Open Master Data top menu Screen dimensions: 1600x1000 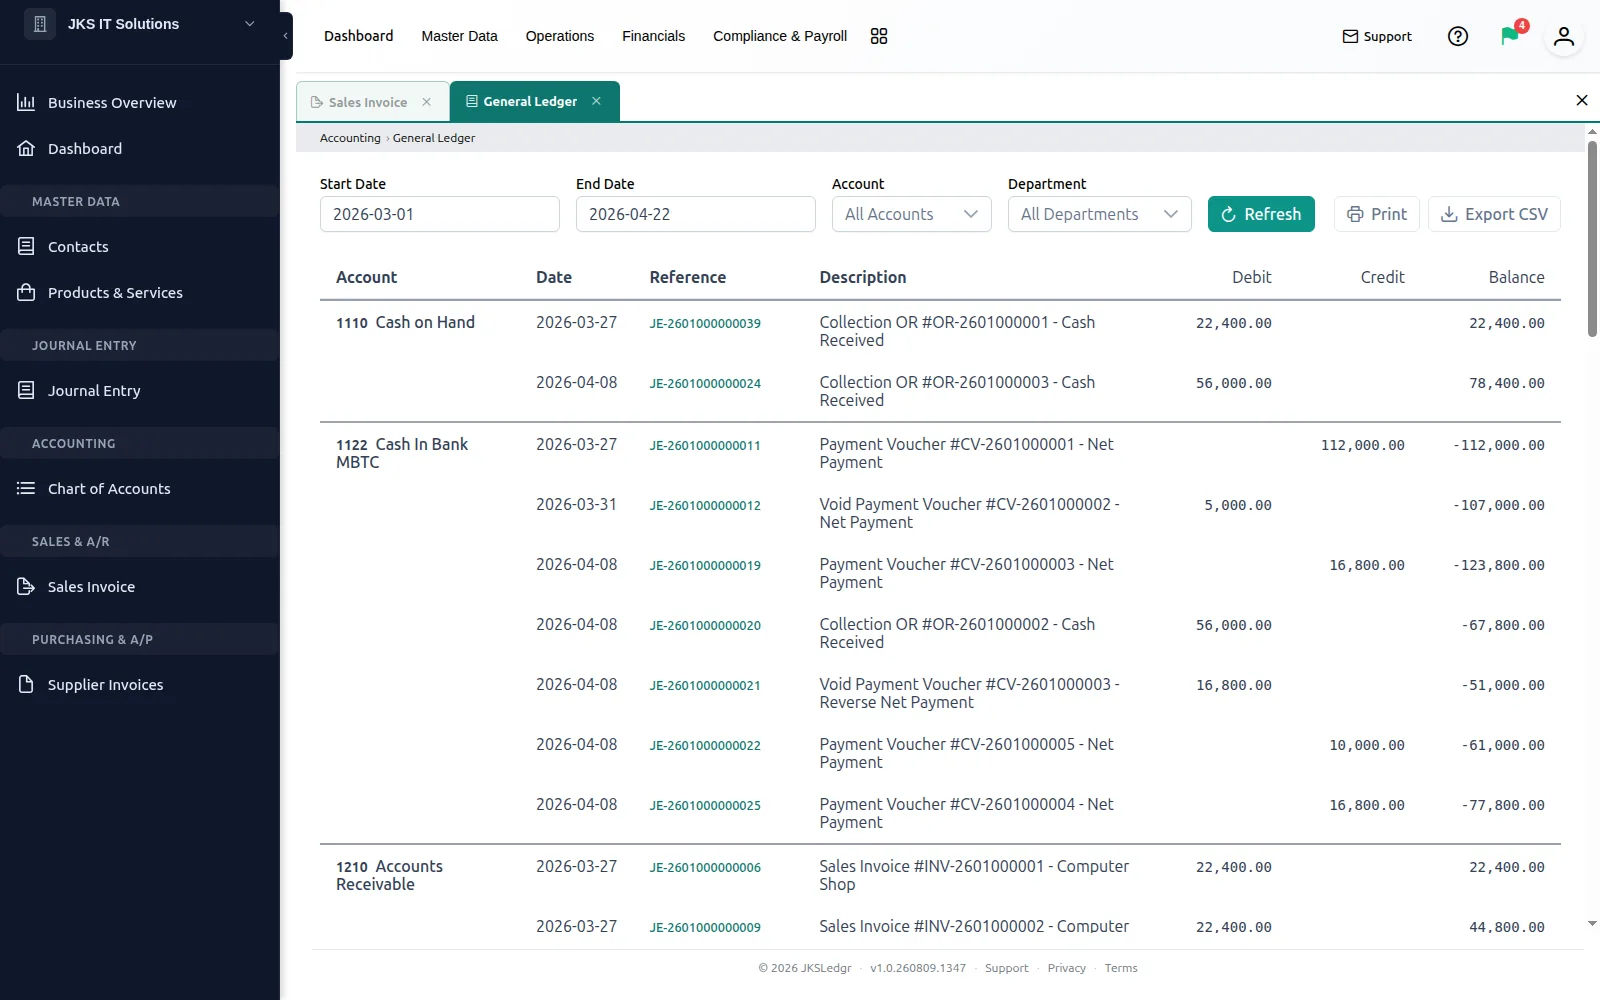[x=459, y=36]
